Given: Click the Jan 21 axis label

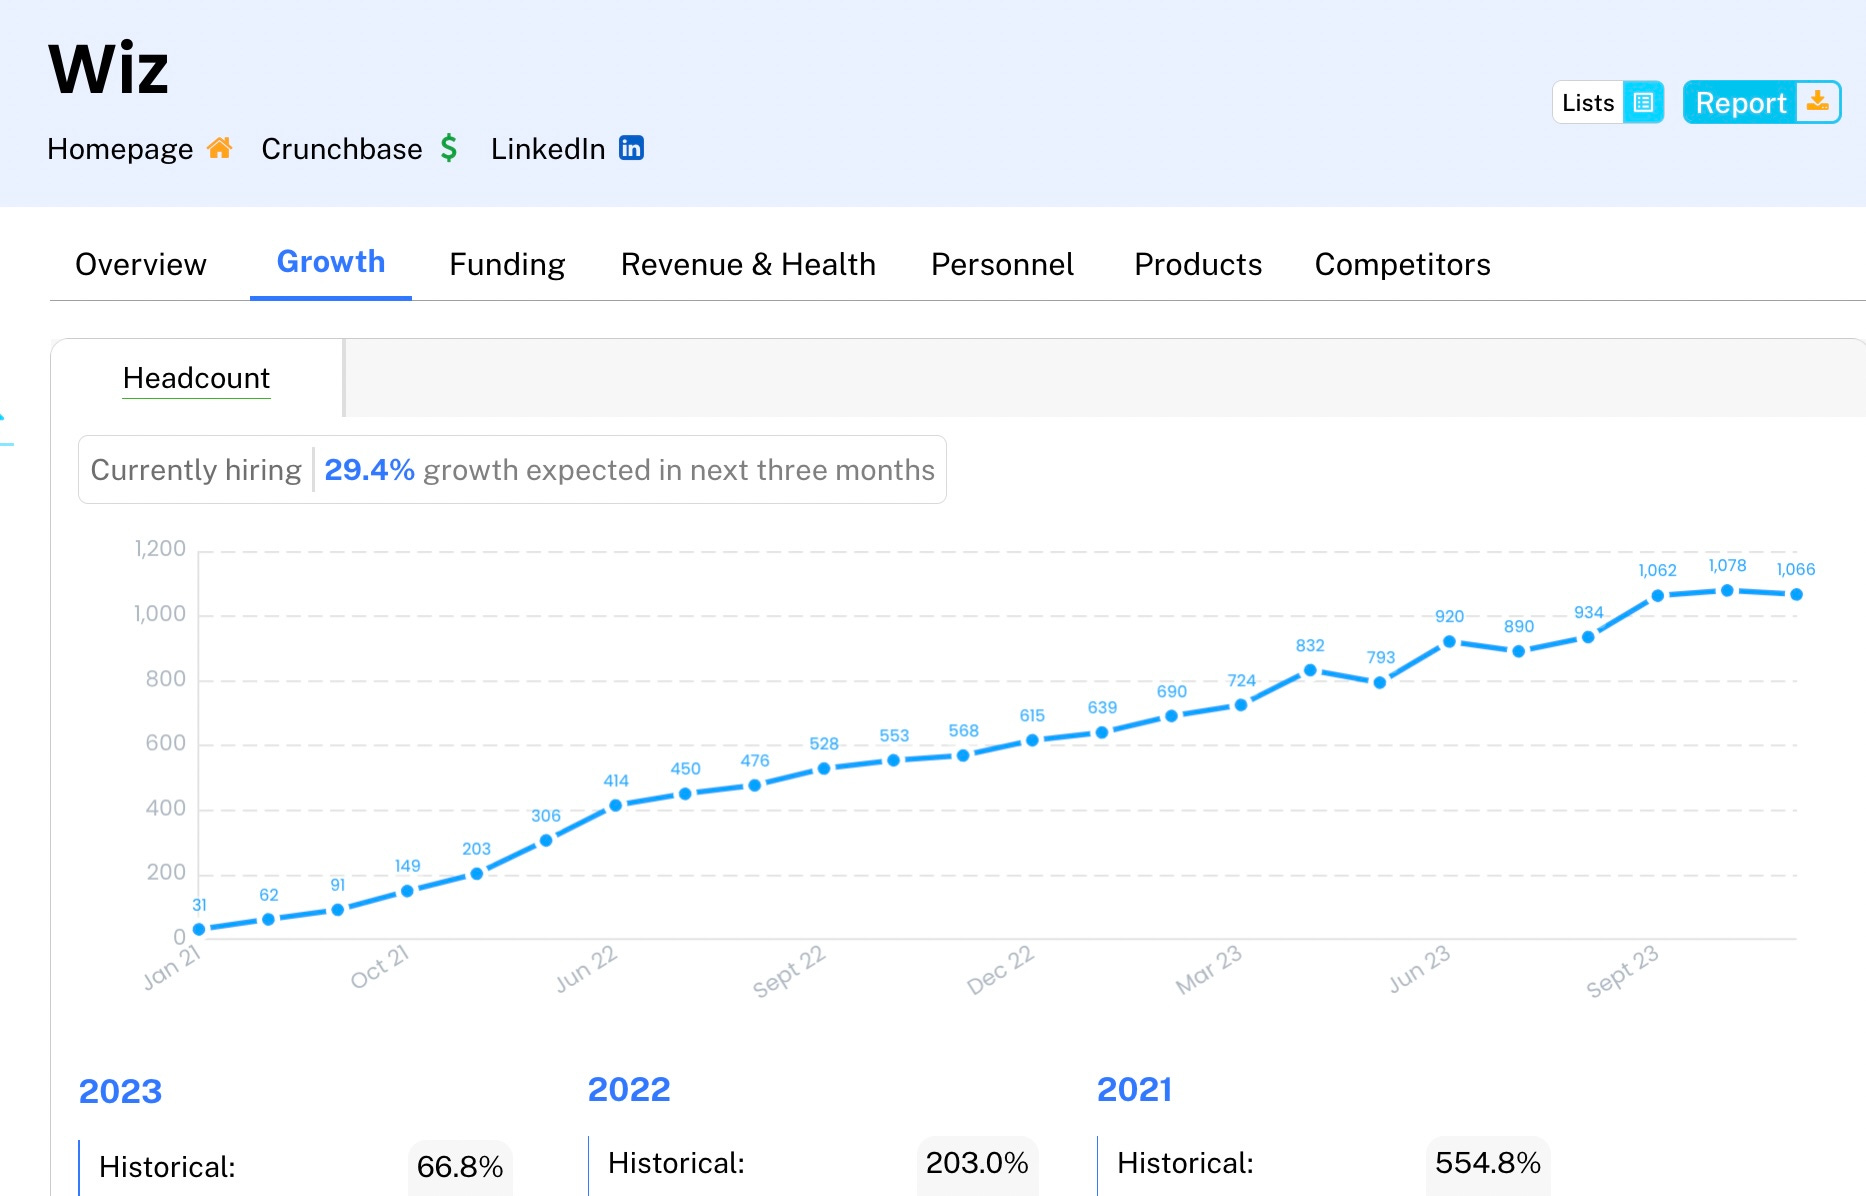Looking at the screenshot, I should [x=172, y=967].
